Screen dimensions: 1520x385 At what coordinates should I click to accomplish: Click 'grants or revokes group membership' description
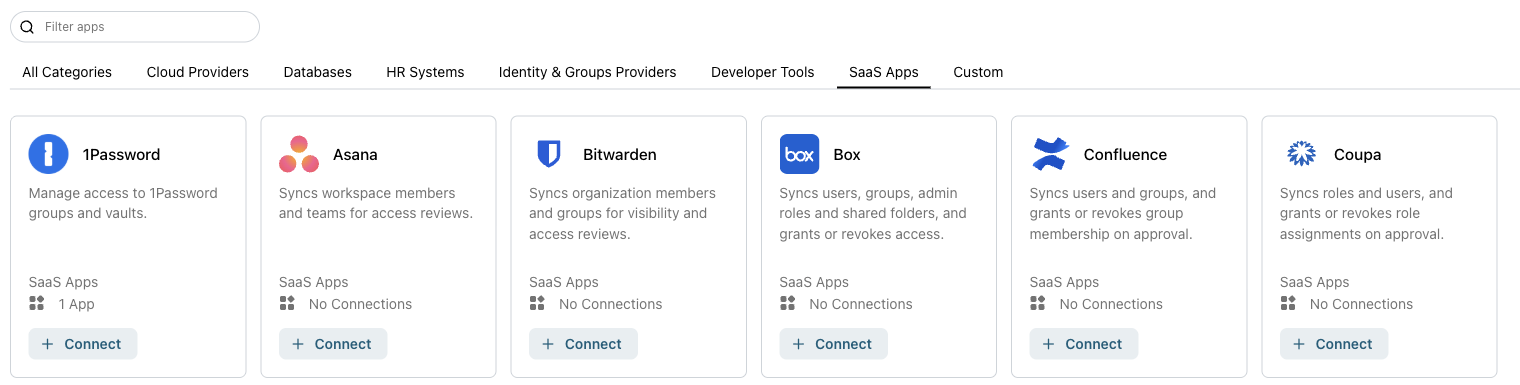pos(1123,214)
